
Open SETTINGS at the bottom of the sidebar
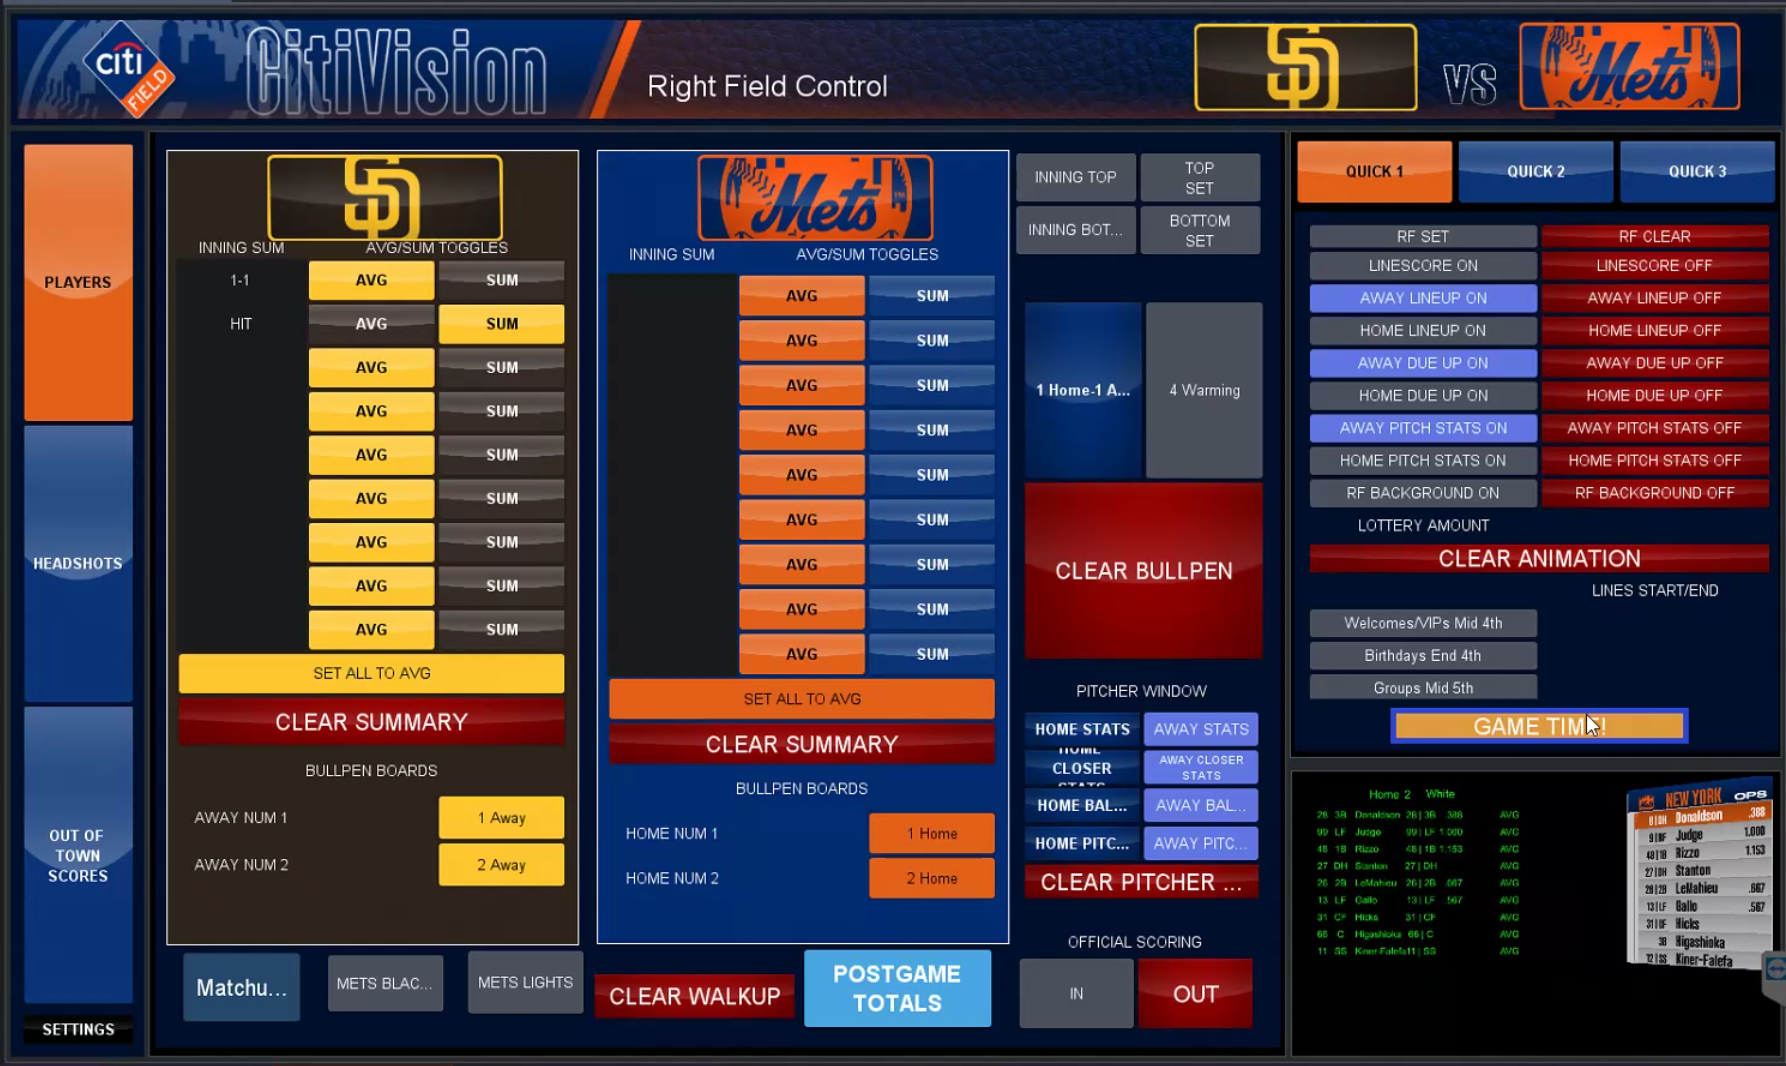(78, 1029)
